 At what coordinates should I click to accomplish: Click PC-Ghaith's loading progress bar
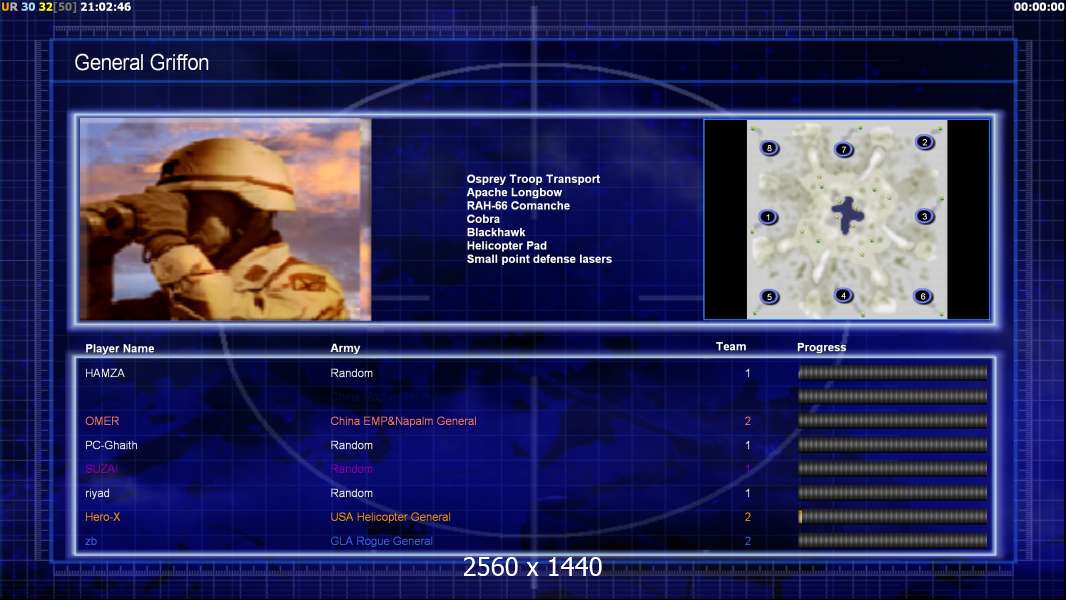(893, 445)
